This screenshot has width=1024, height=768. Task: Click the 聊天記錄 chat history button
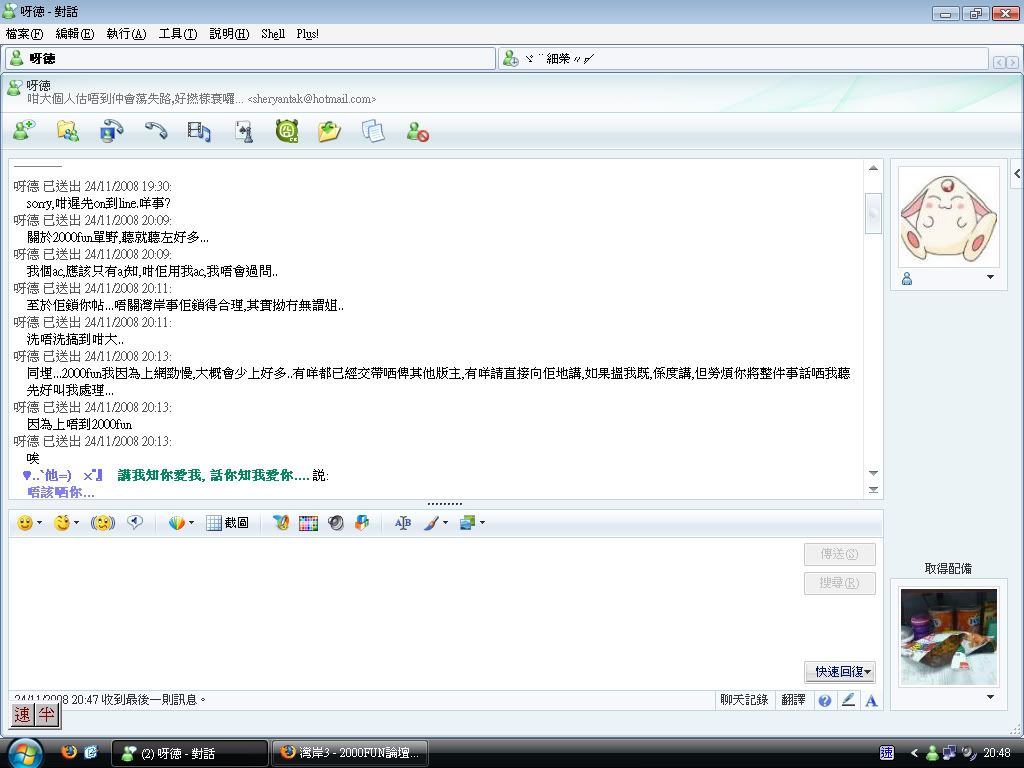point(744,700)
